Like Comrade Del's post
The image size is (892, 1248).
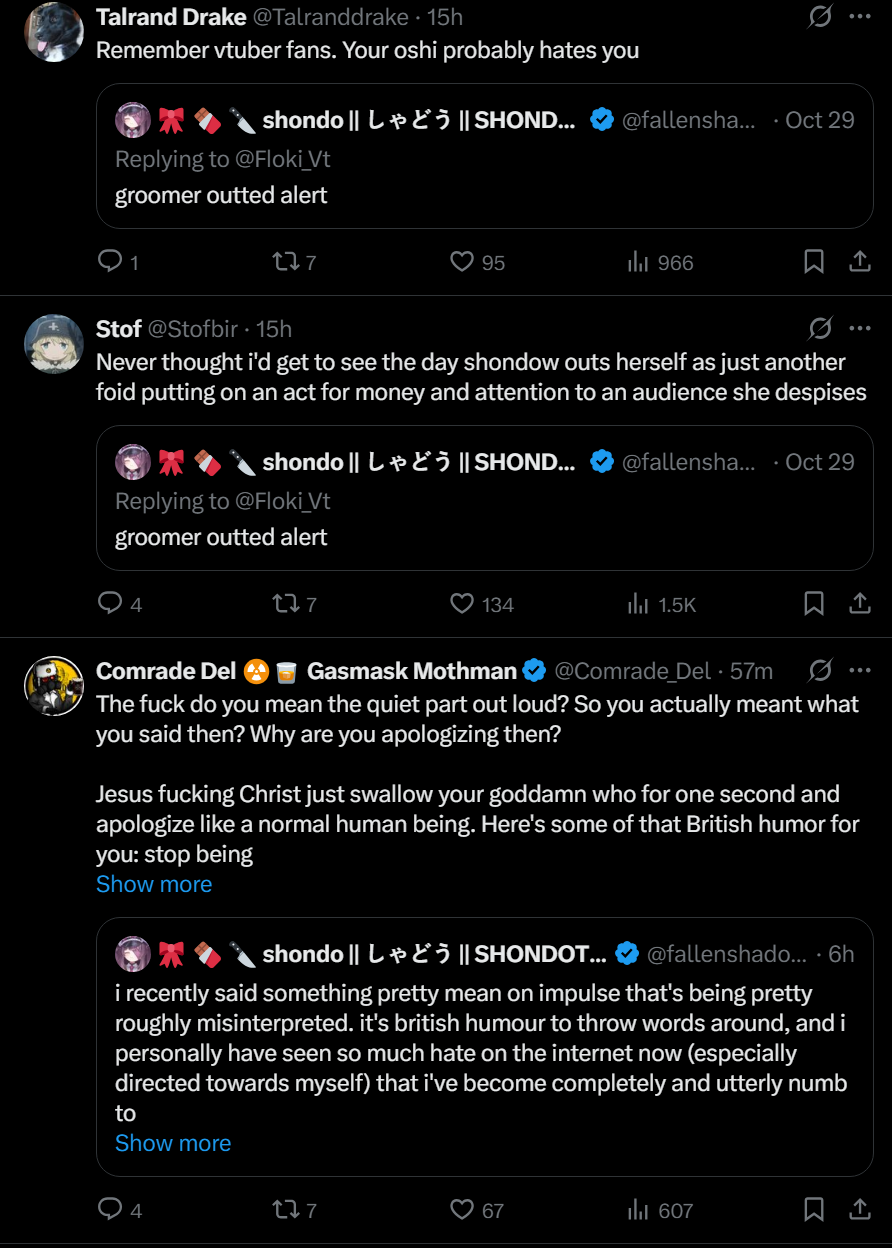click(x=461, y=1210)
